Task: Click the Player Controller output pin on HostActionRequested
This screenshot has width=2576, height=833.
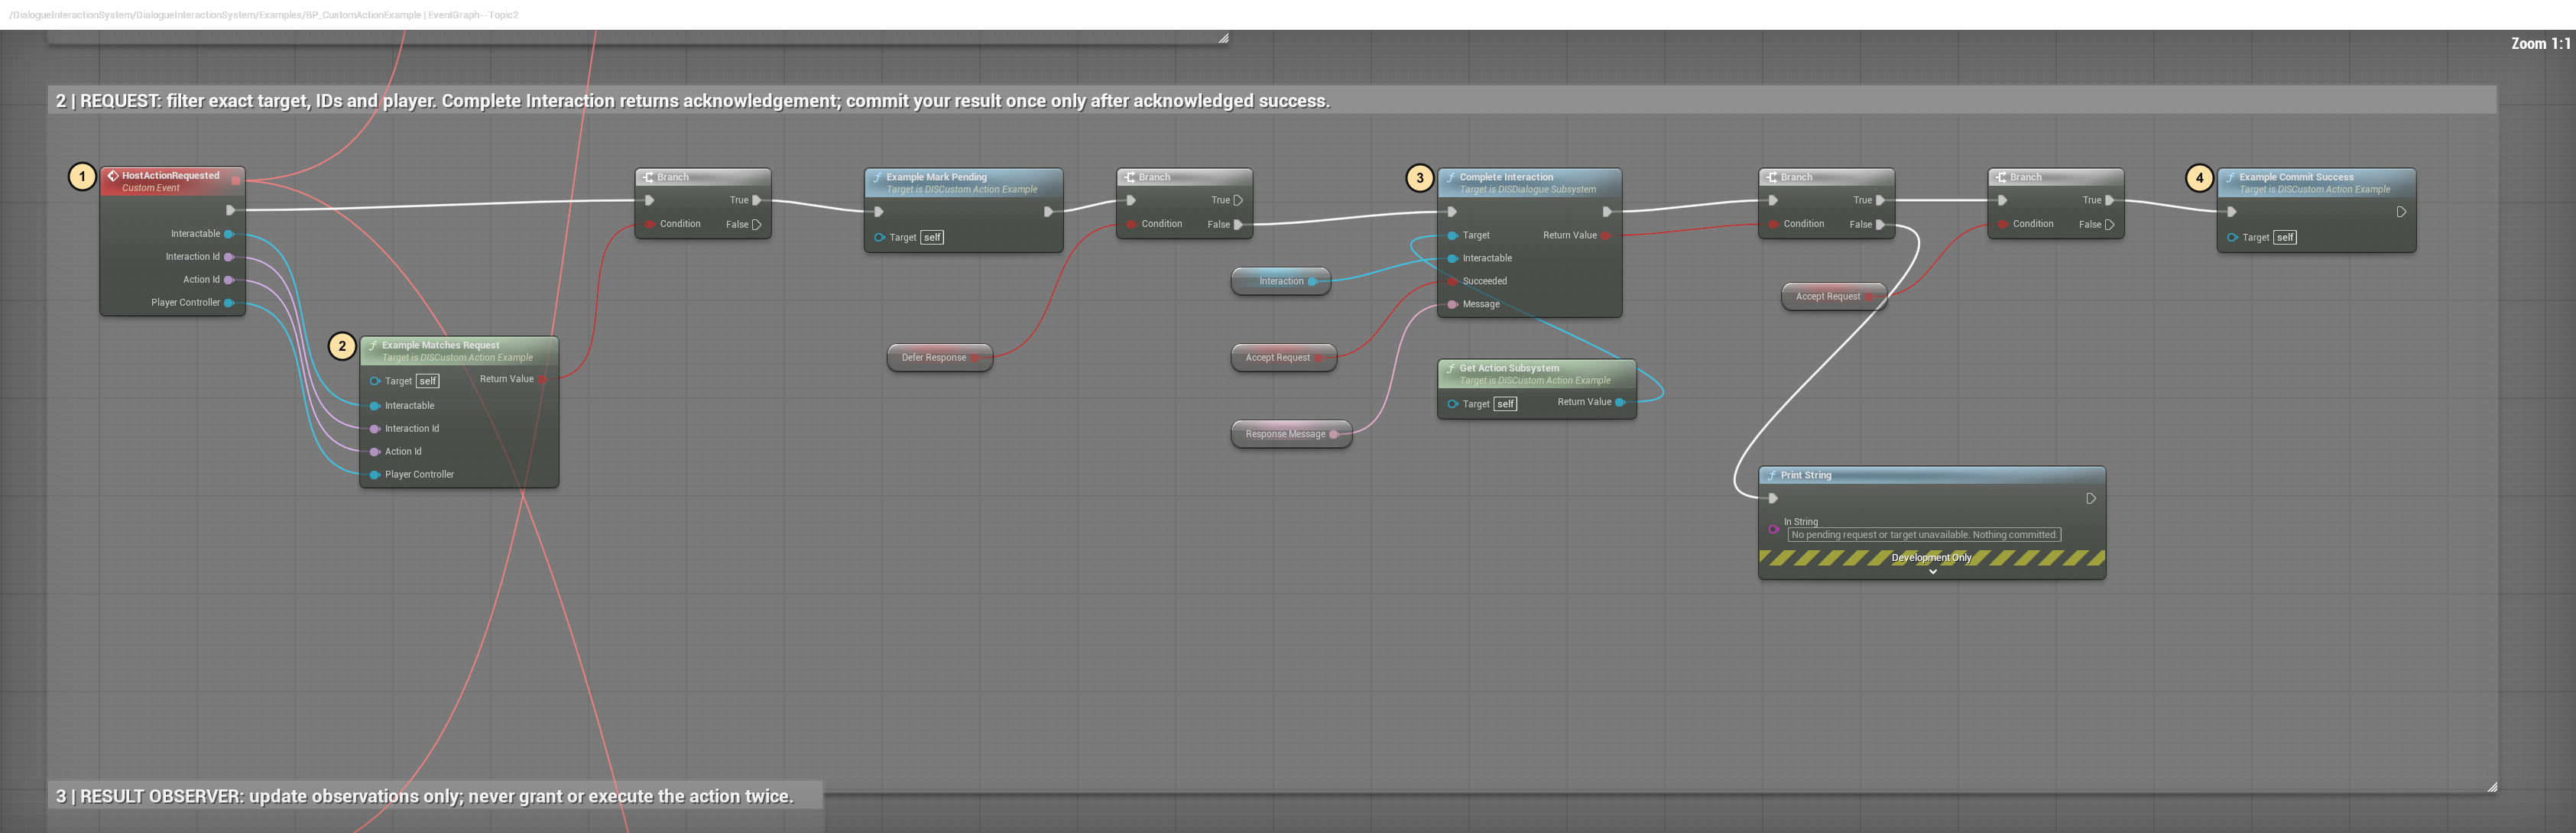Action: point(229,303)
